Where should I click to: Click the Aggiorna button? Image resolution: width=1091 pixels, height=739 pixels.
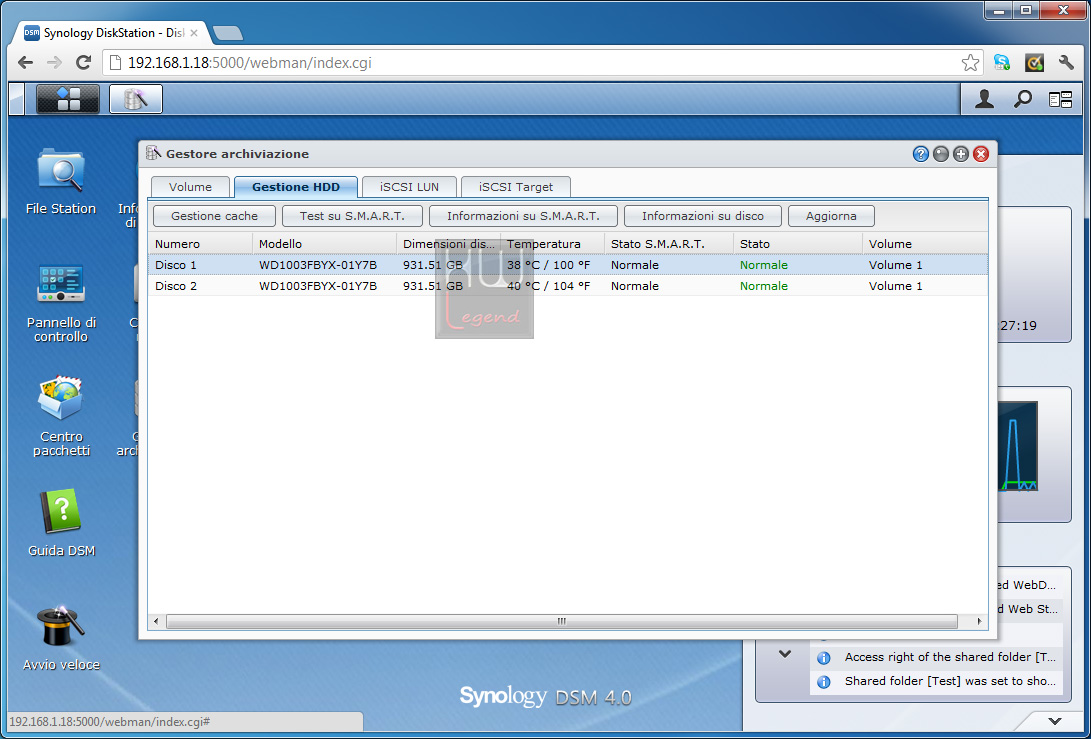point(831,216)
